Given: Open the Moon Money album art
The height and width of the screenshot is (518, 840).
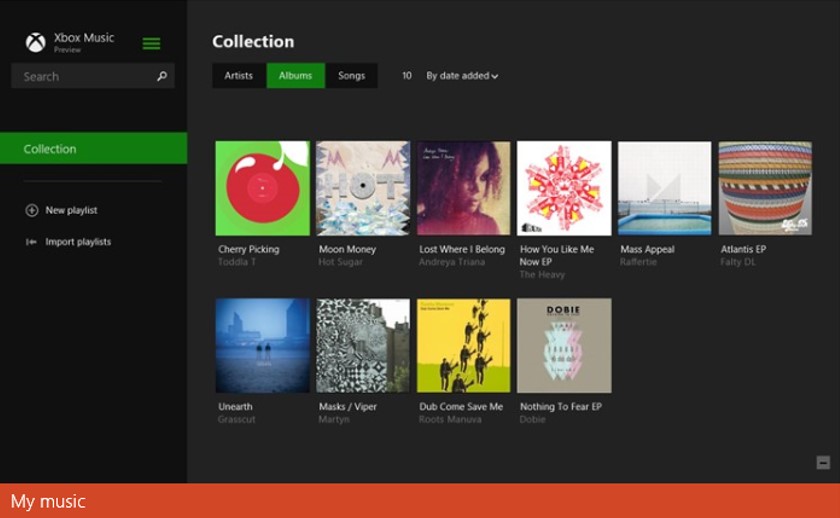Looking at the screenshot, I should click(x=363, y=188).
